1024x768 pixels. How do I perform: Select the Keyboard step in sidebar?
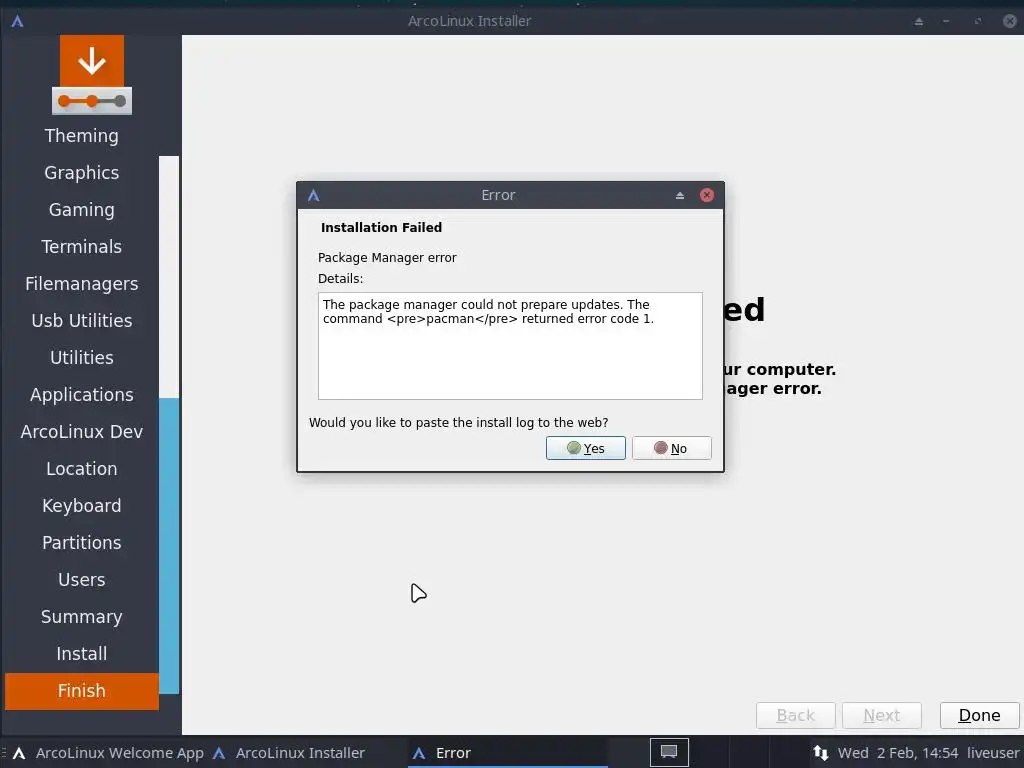click(82, 505)
